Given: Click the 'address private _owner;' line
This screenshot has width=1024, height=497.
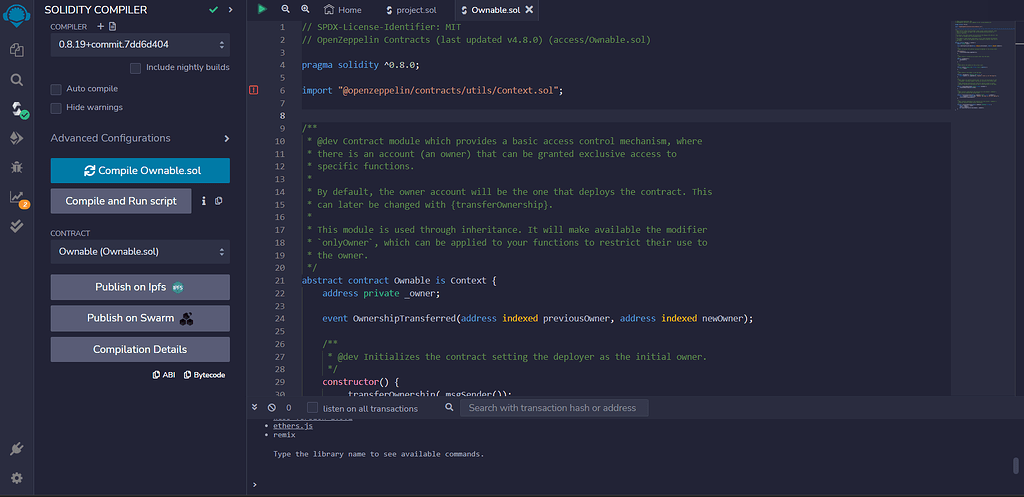Looking at the screenshot, I should (x=381, y=293).
